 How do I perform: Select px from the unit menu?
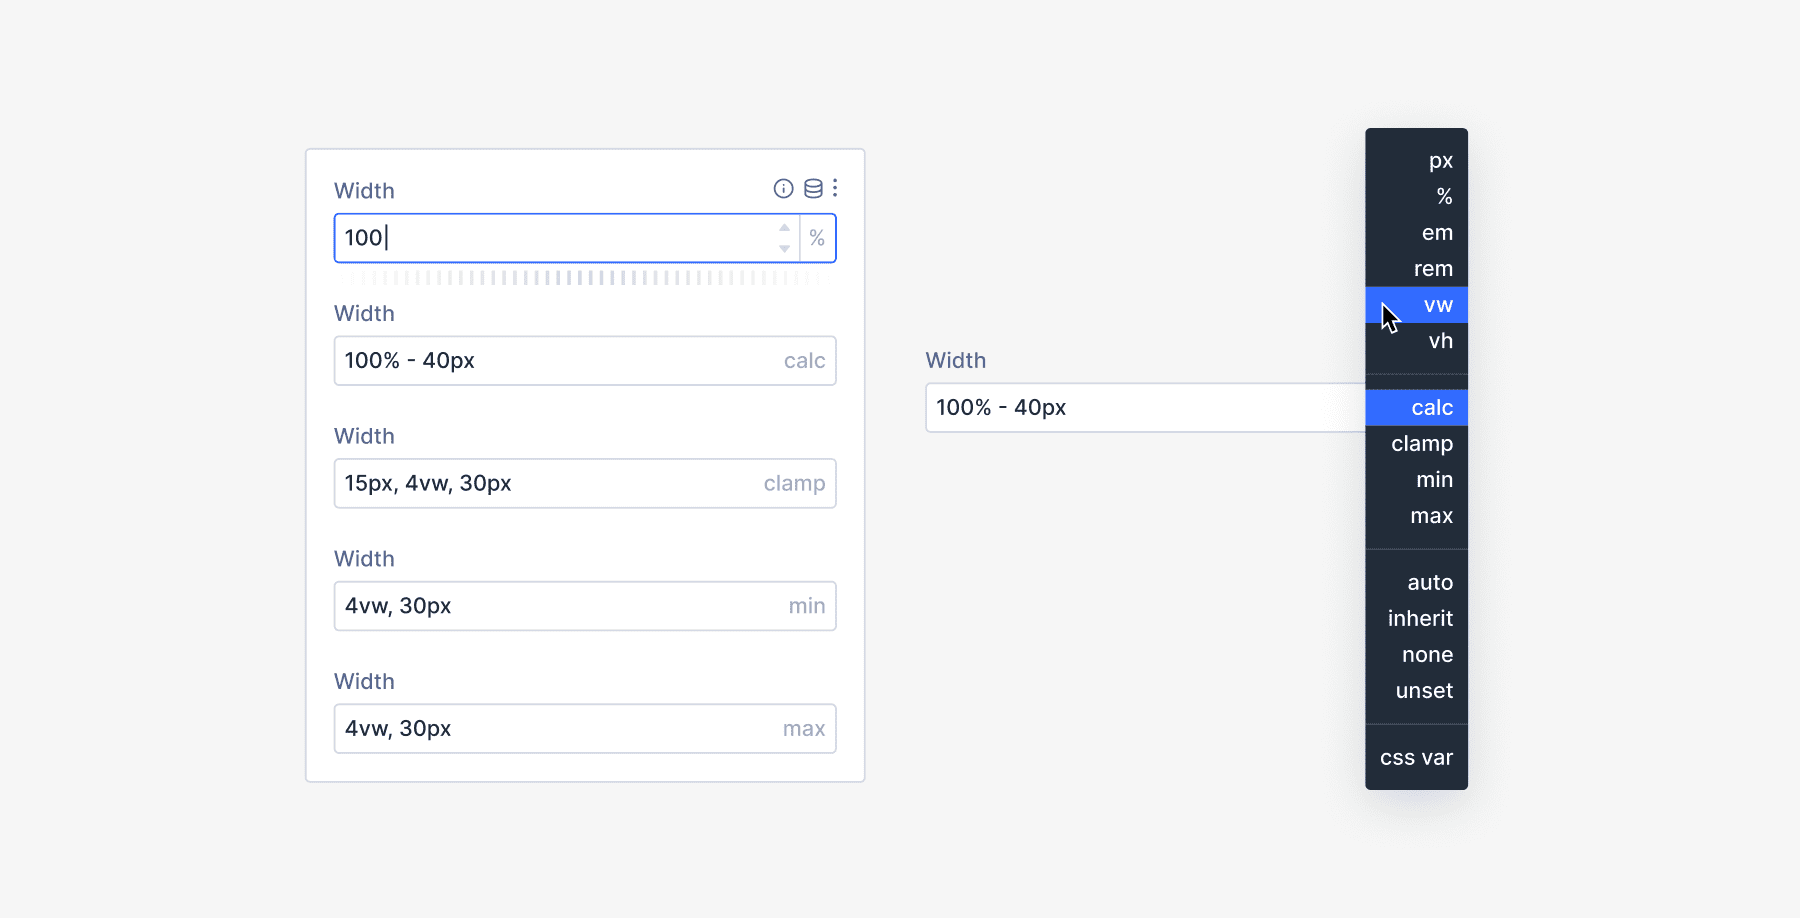[x=1440, y=161]
